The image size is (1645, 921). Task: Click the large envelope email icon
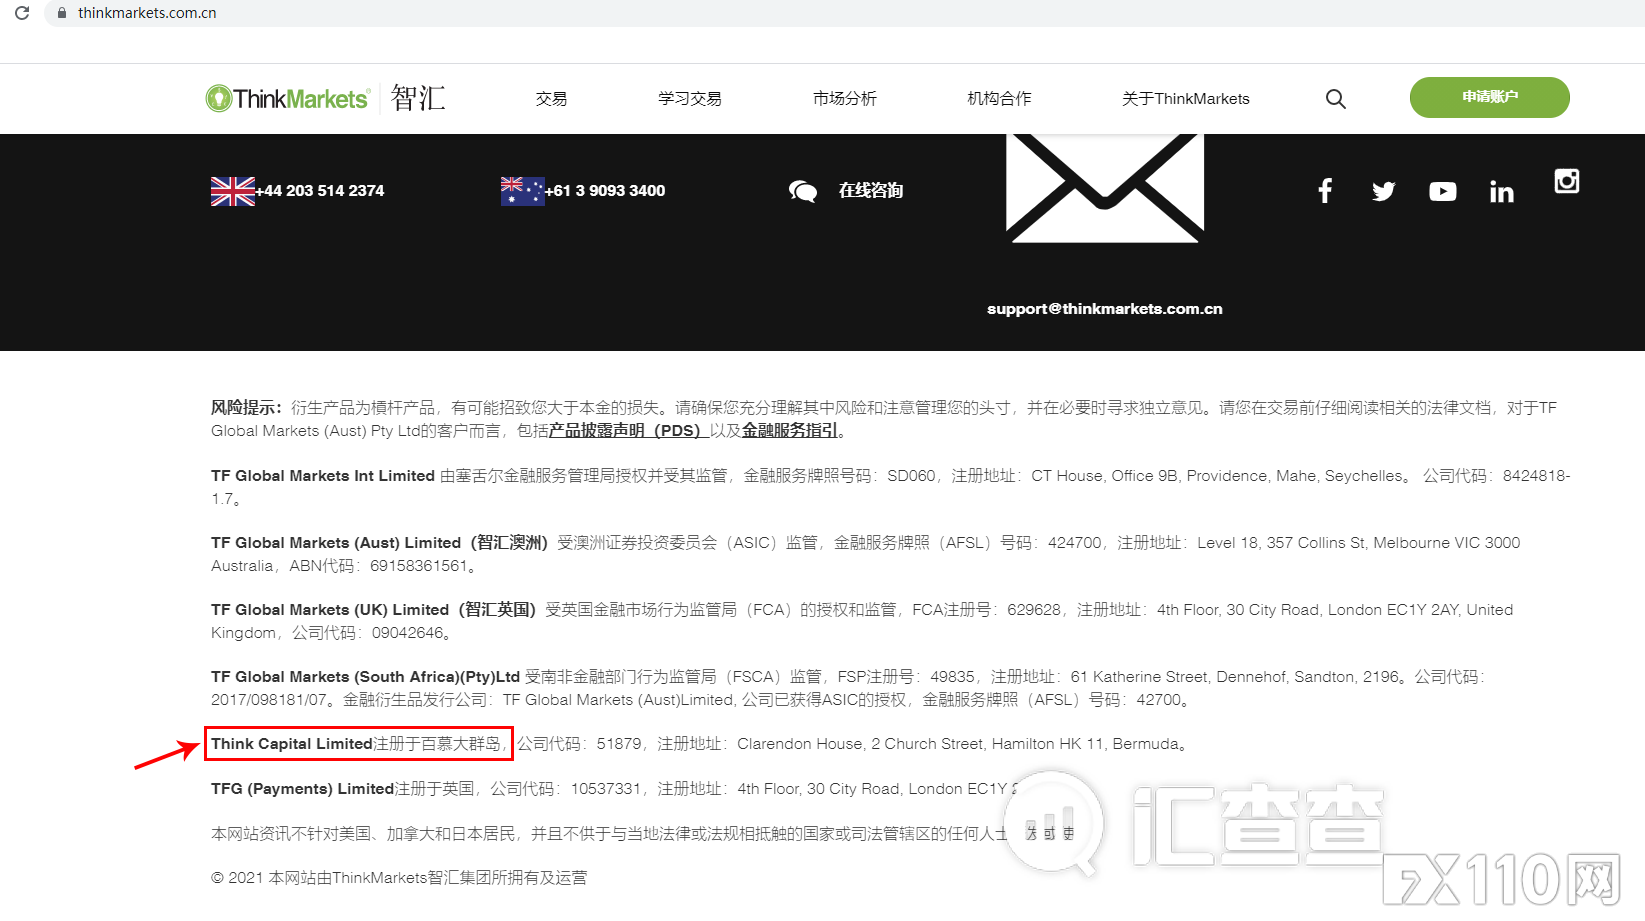(x=1103, y=188)
